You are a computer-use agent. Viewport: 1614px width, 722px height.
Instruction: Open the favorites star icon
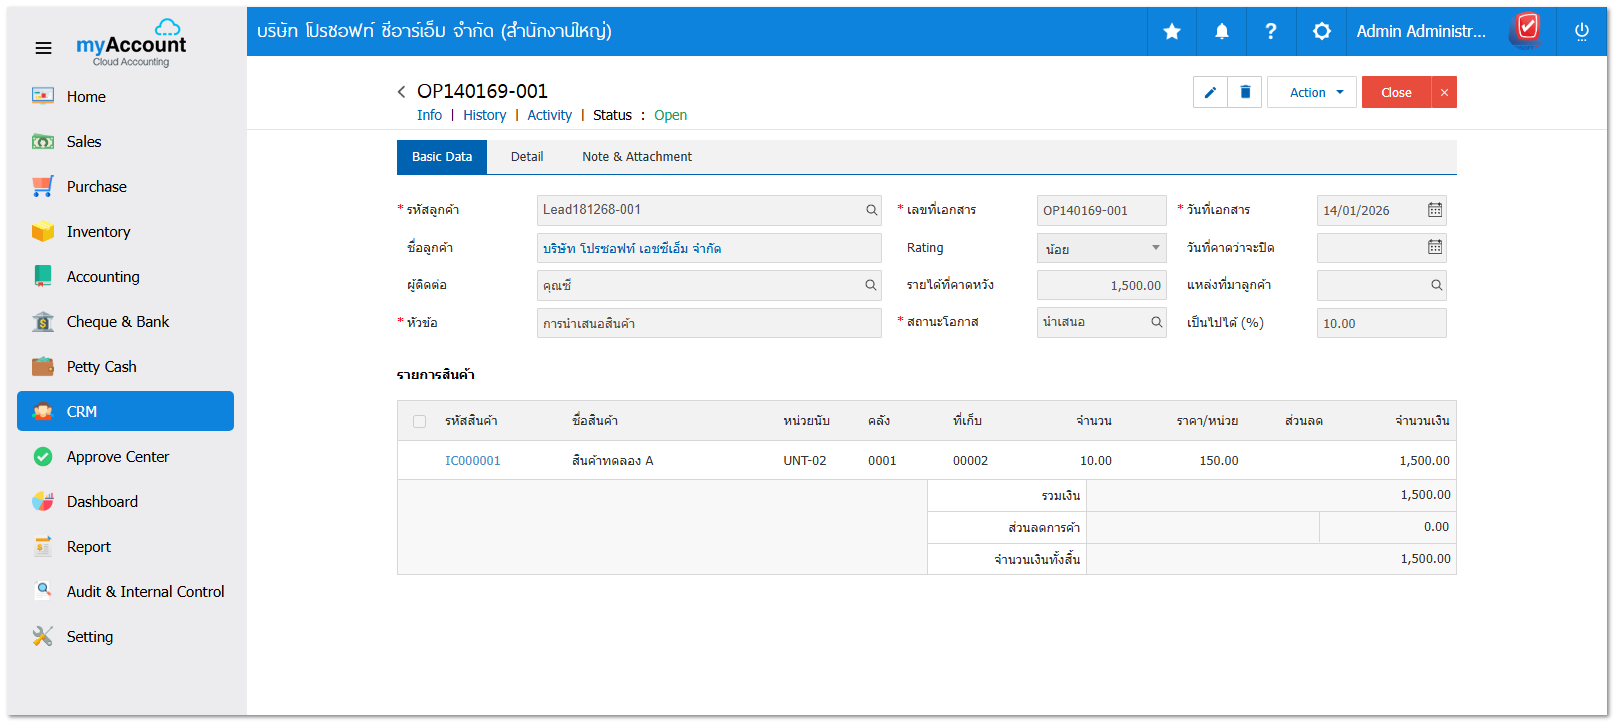coord(1172,32)
